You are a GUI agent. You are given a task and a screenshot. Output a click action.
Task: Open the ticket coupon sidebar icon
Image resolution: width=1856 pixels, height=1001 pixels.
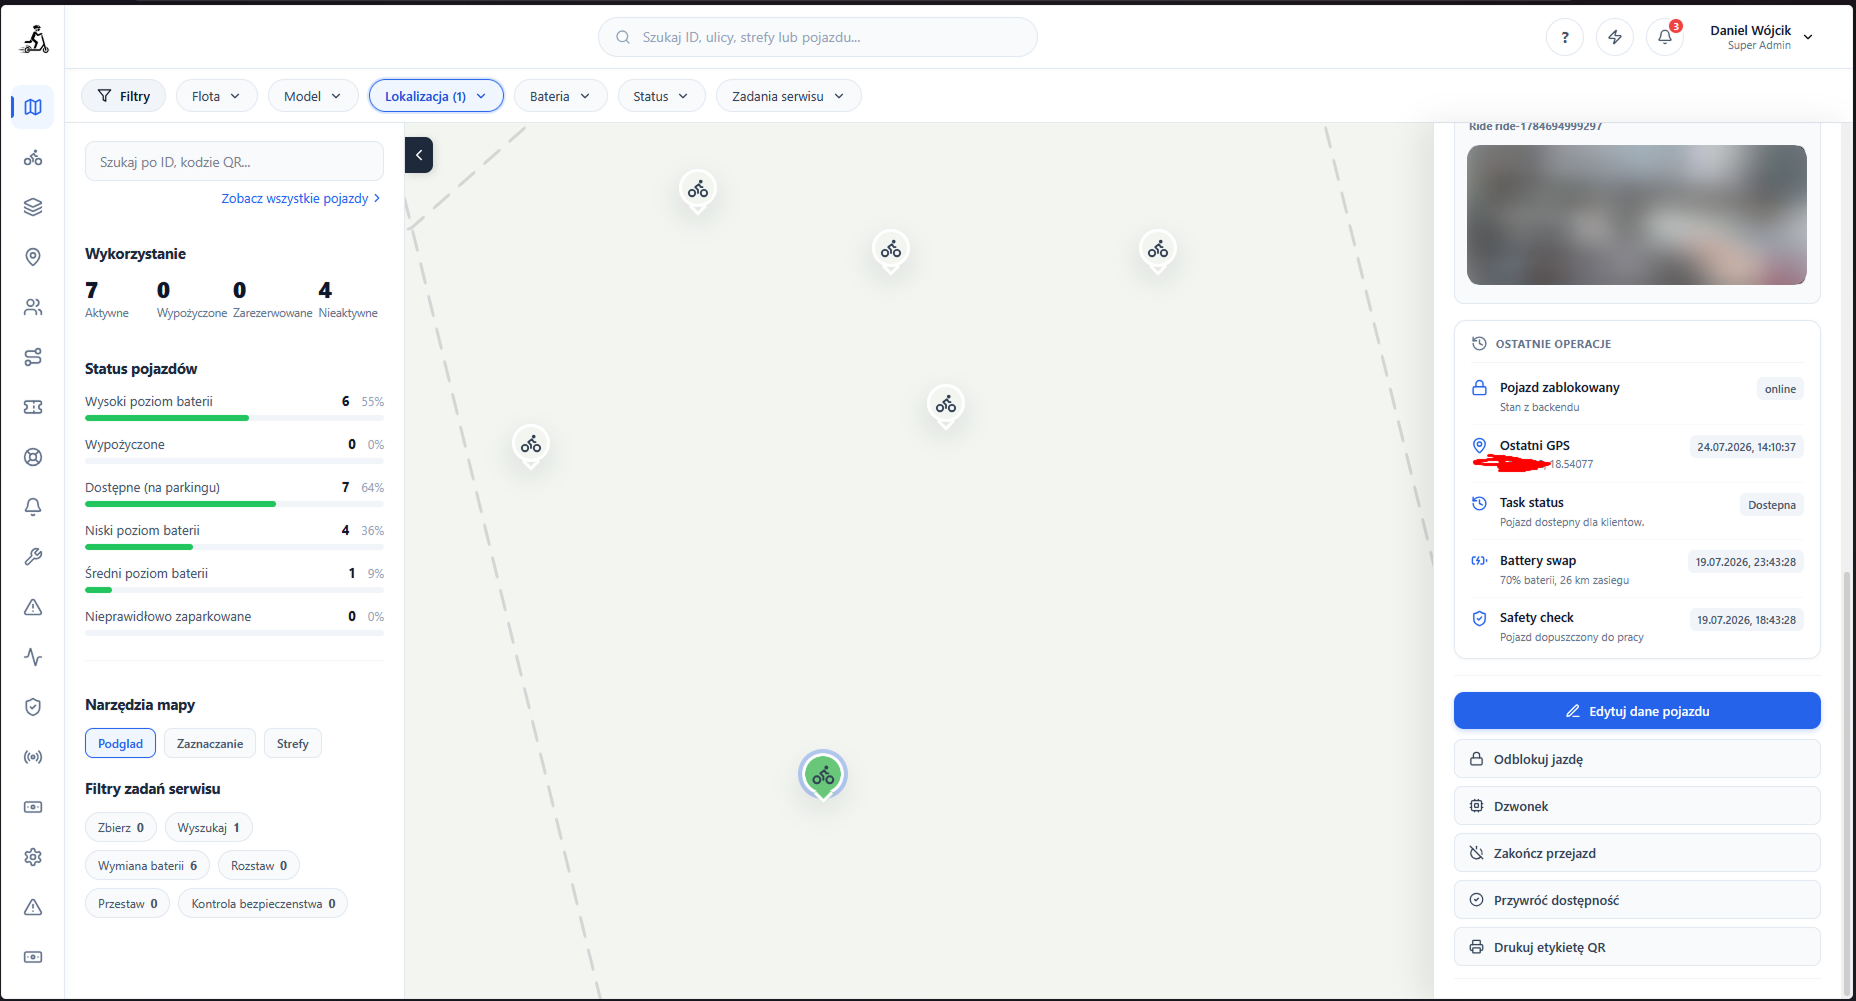[33, 407]
